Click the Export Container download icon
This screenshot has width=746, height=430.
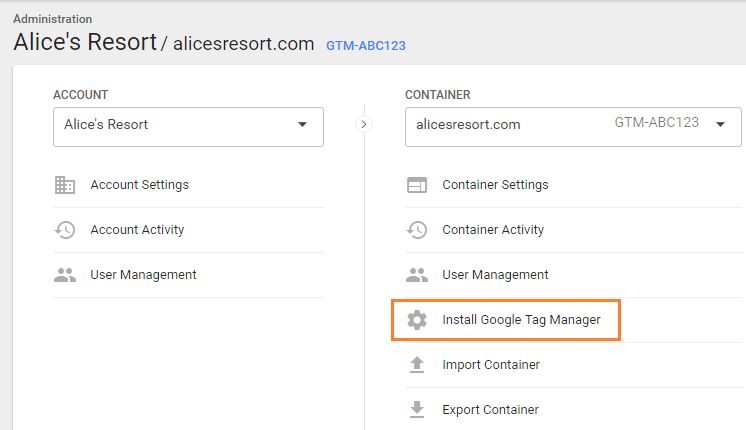[x=417, y=410]
